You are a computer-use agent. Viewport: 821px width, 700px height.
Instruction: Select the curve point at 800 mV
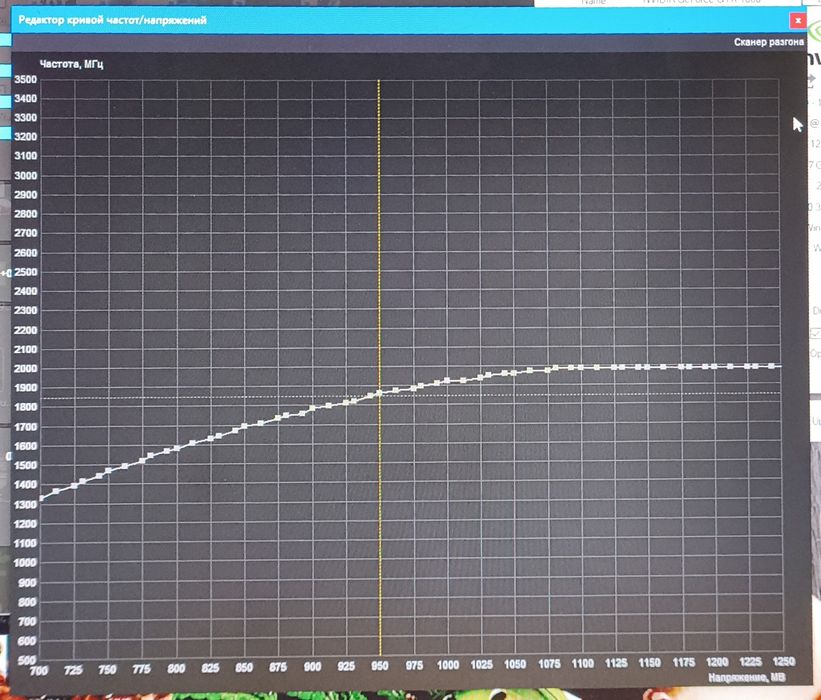(177, 448)
